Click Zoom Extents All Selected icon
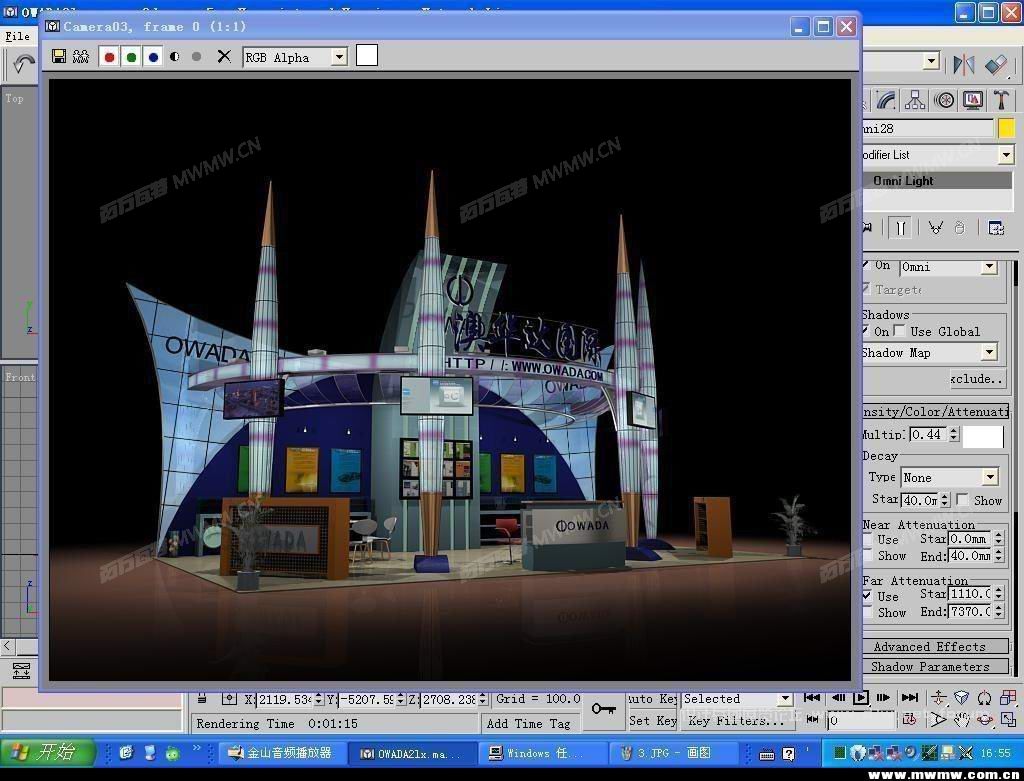 point(1008,697)
